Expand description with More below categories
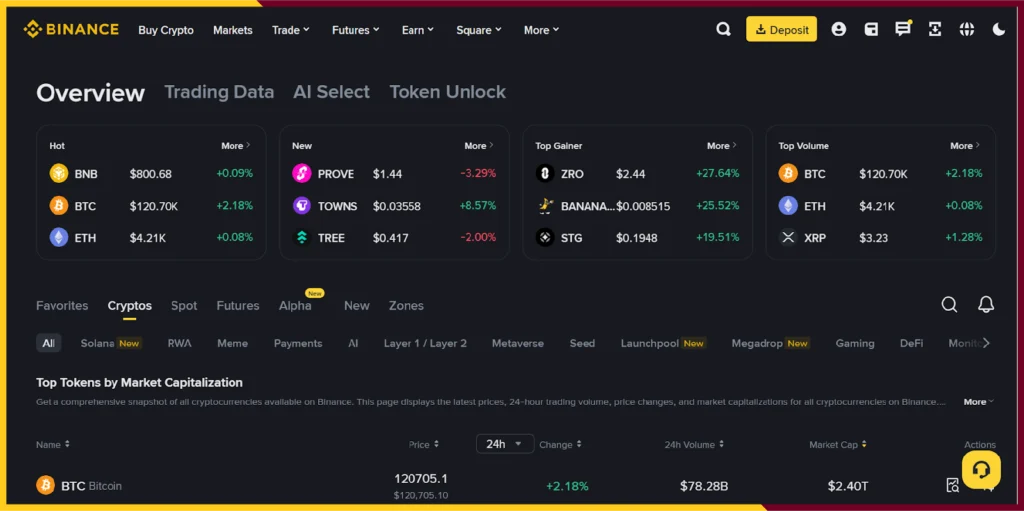This screenshot has width=1024, height=511. click(979, 402)
